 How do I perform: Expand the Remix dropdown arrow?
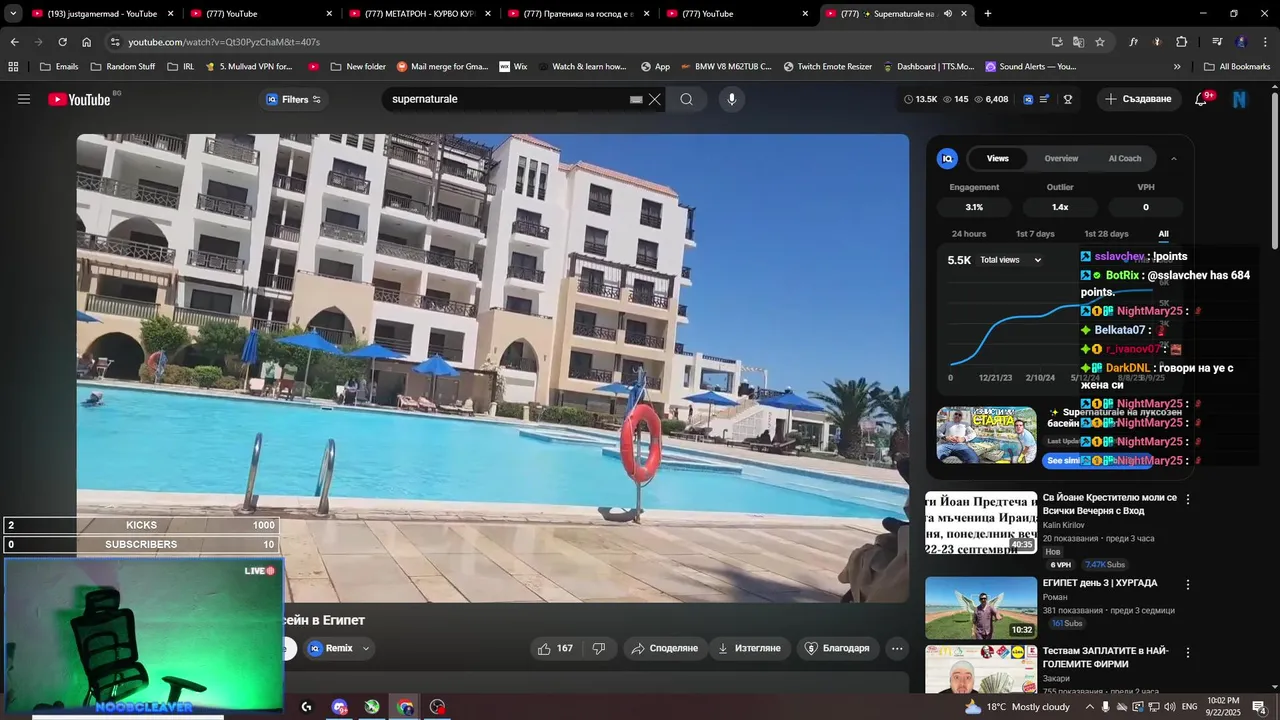pos(366,648)
